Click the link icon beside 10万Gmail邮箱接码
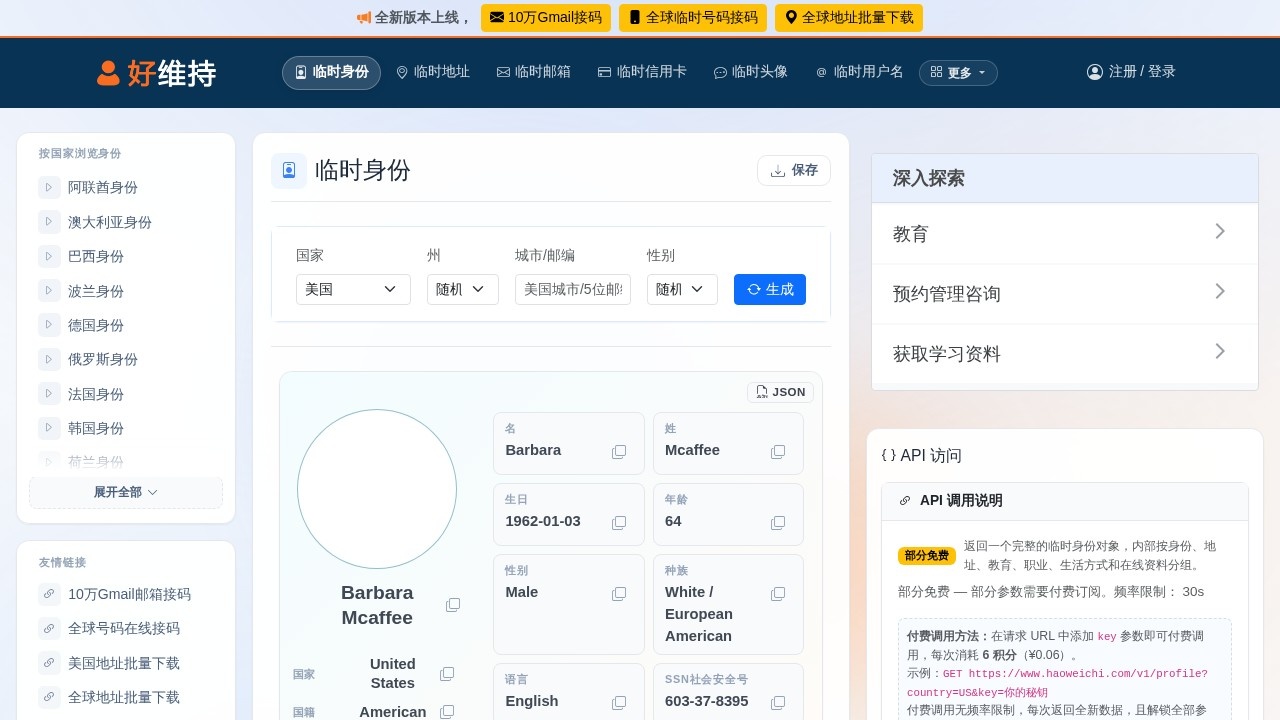Image resolution: width=1280 pixels, height=720 pixels. pyautogui.click(x=49, y=594)
